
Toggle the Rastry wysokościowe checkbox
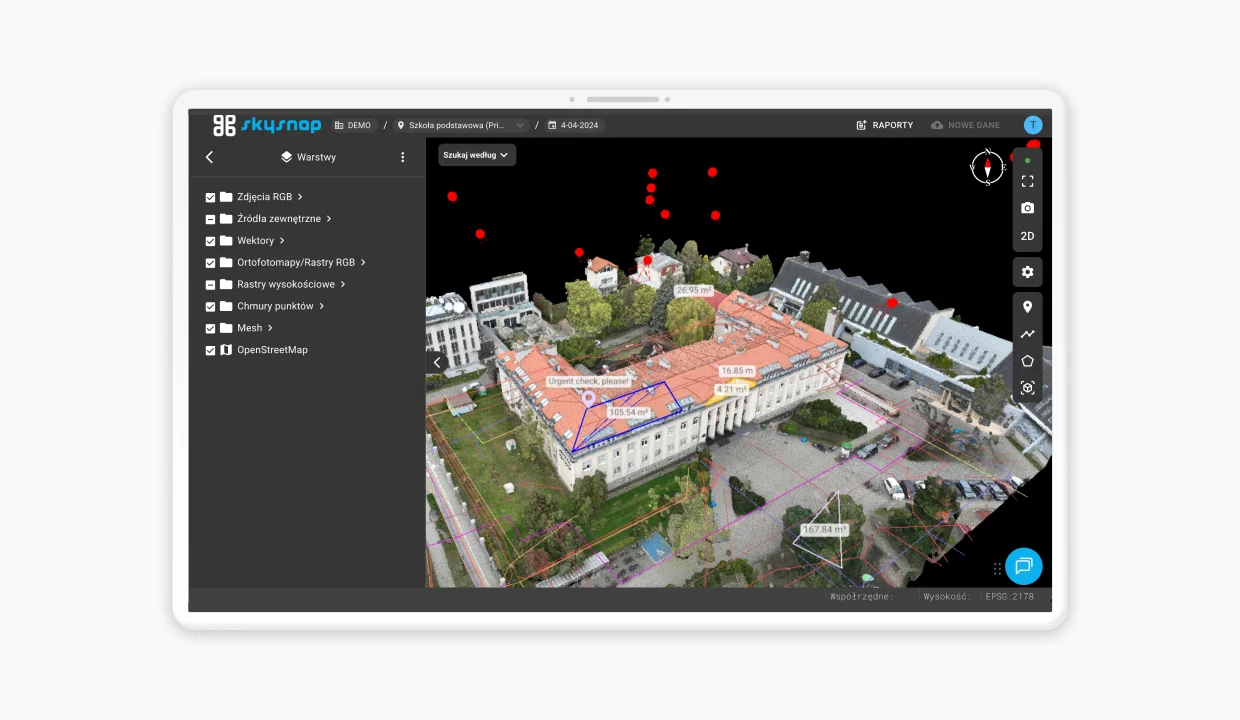point(210,285)
